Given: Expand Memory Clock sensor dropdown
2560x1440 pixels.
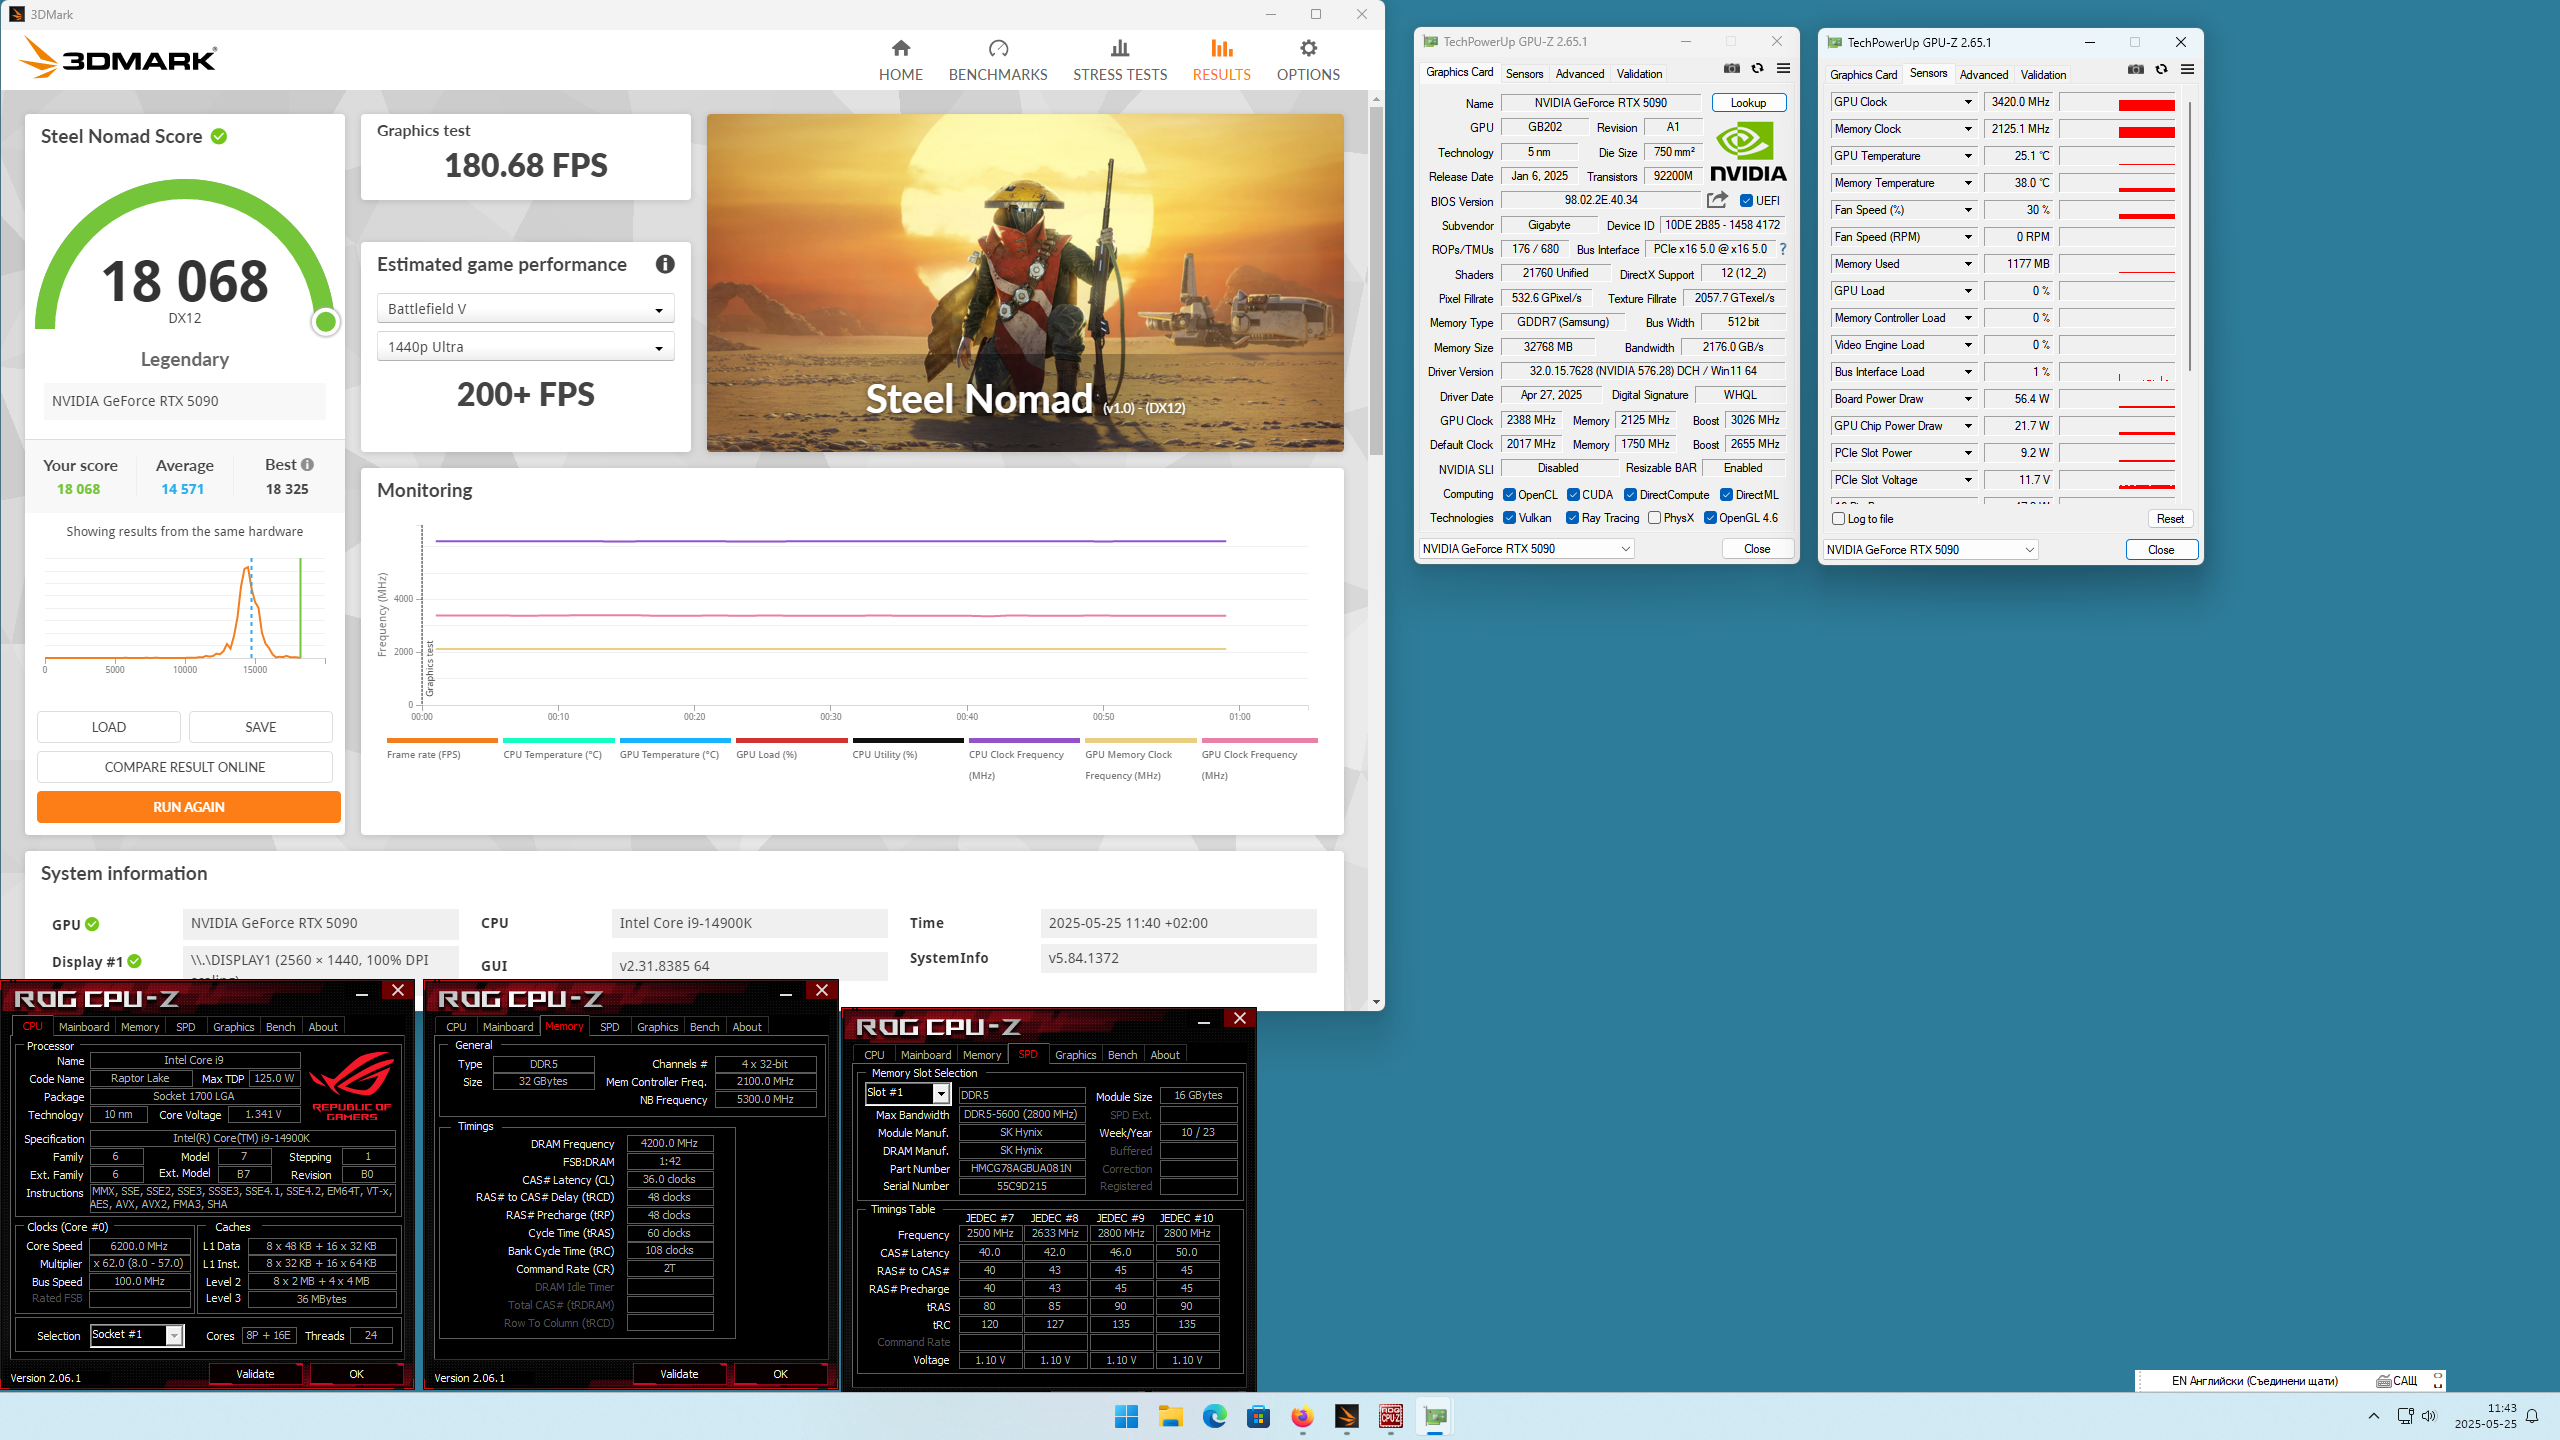Looking at the screenshot, I should pos(1968,129).
